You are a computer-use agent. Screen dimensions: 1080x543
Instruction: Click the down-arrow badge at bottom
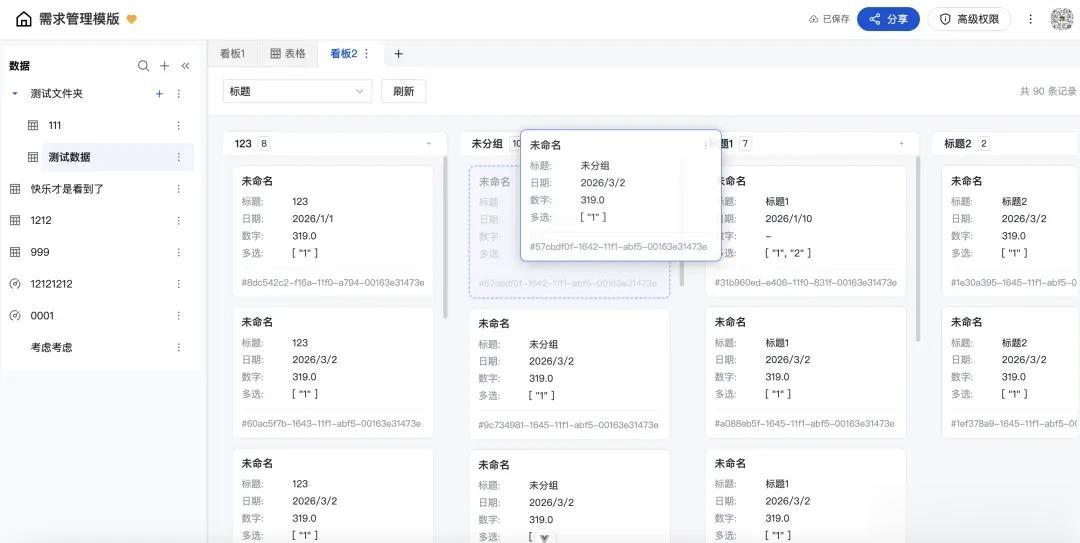point(544,538)
